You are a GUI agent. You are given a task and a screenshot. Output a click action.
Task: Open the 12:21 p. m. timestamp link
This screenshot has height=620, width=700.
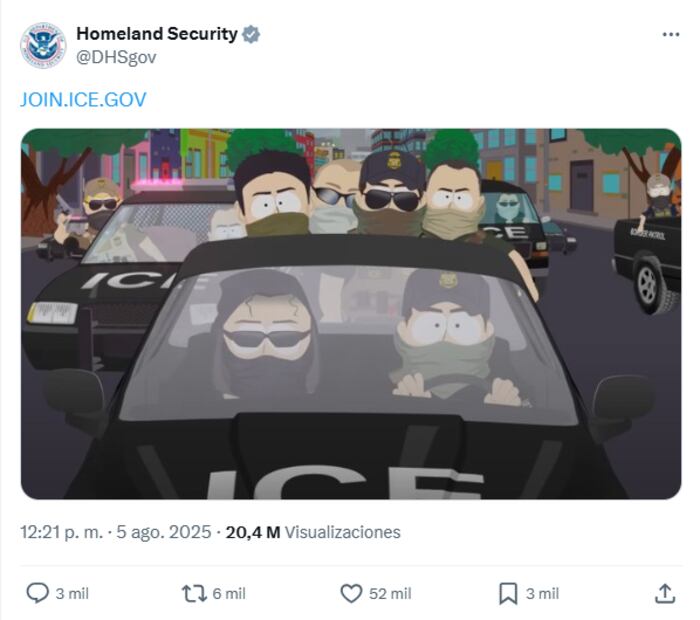62,532
